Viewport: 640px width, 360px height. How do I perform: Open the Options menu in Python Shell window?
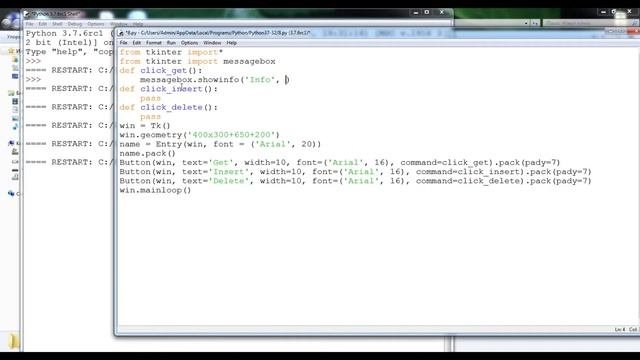(x=96, y=24)
